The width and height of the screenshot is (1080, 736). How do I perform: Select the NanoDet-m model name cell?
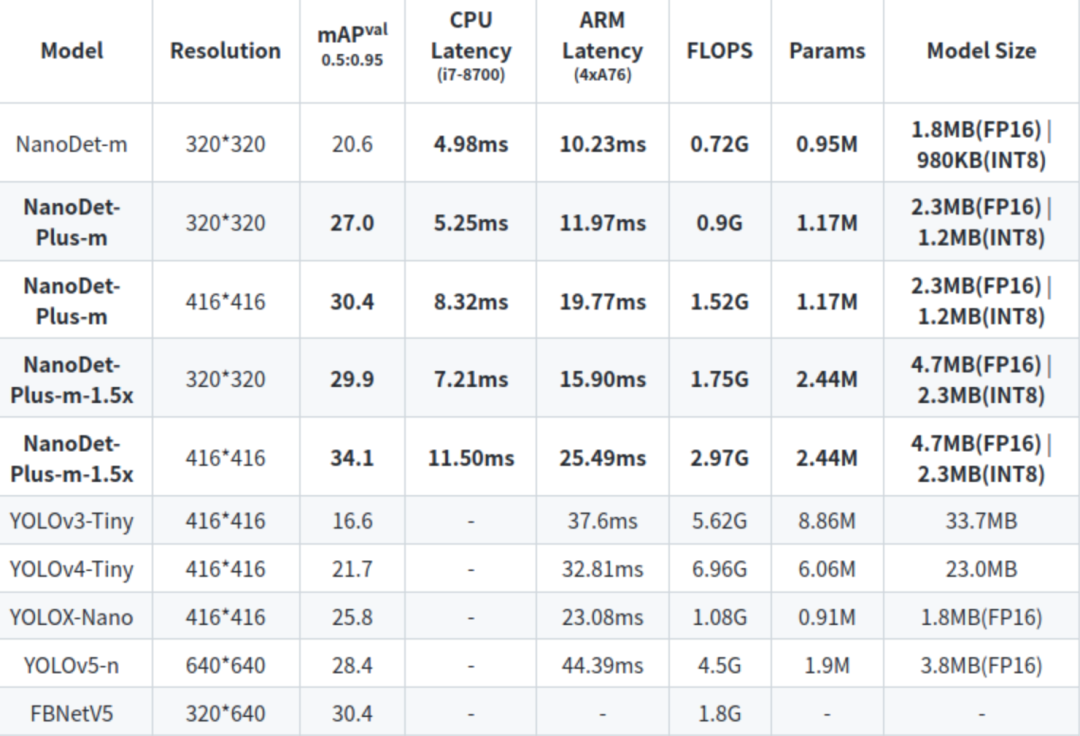coord(72,144)
